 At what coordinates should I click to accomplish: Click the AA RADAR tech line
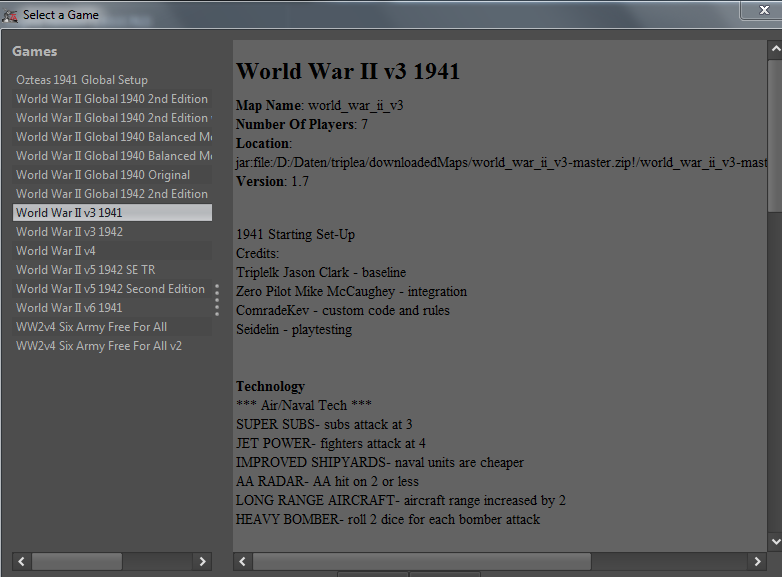[327, 482]
